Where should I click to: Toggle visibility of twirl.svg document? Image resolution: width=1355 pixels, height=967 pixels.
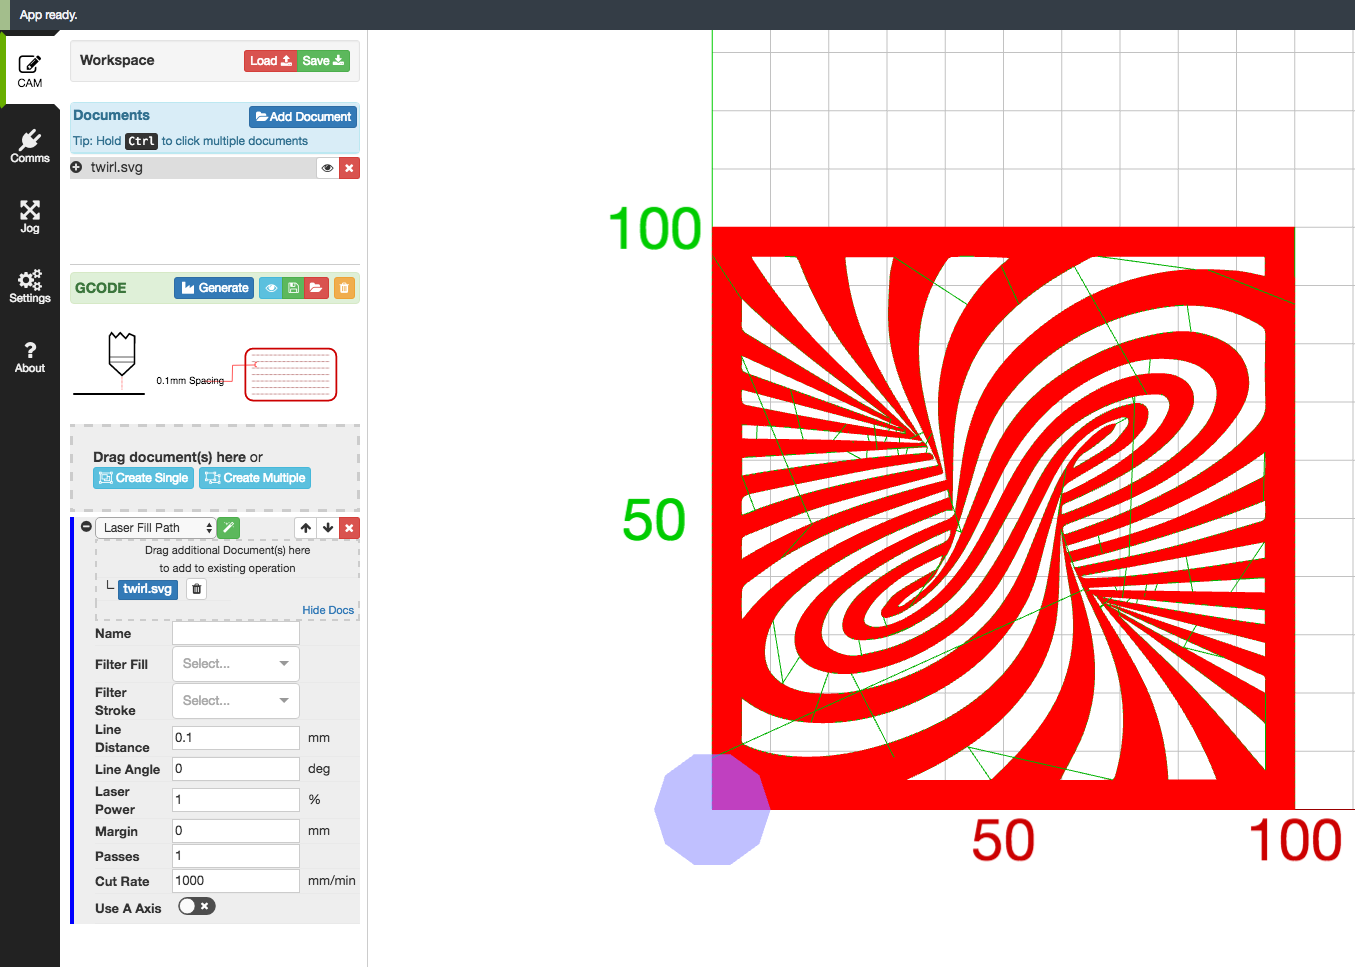point(327,168)
